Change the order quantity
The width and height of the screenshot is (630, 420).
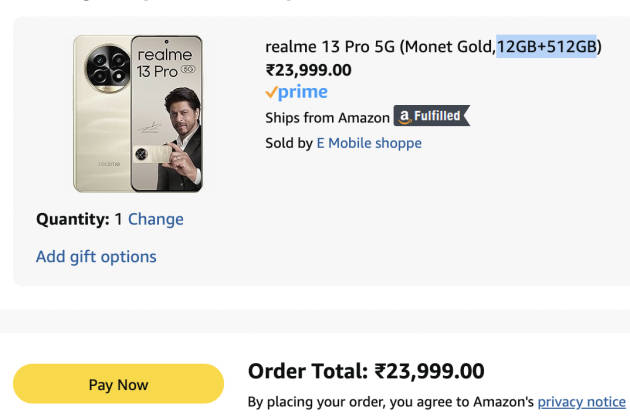pos(155,219)
